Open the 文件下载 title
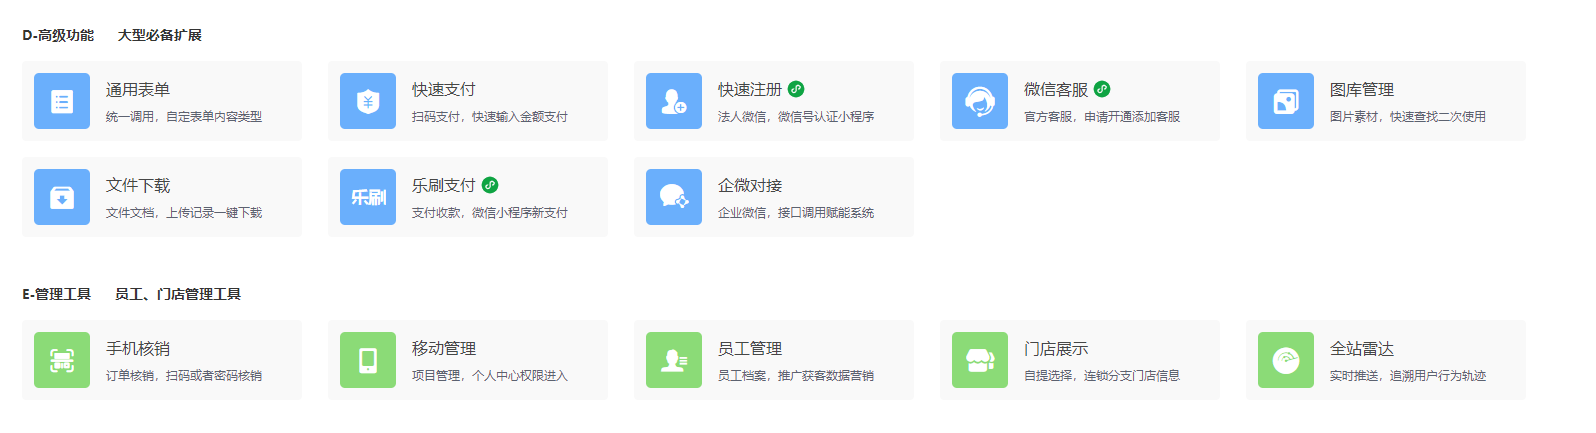1596x433 pixels. point(138,185)
